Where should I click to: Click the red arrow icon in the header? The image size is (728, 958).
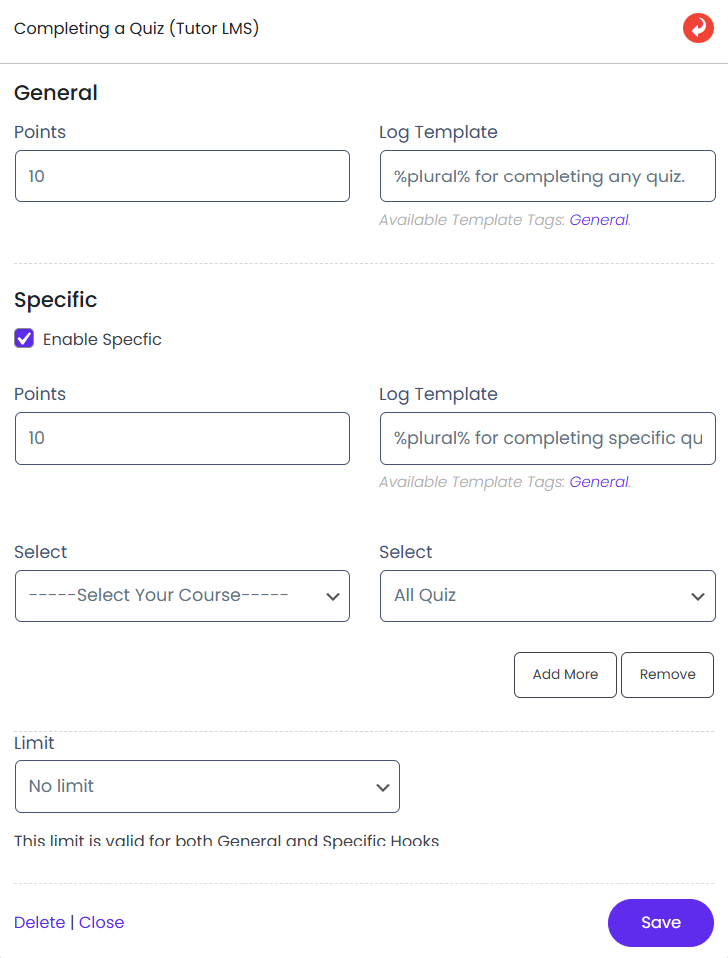698,28
